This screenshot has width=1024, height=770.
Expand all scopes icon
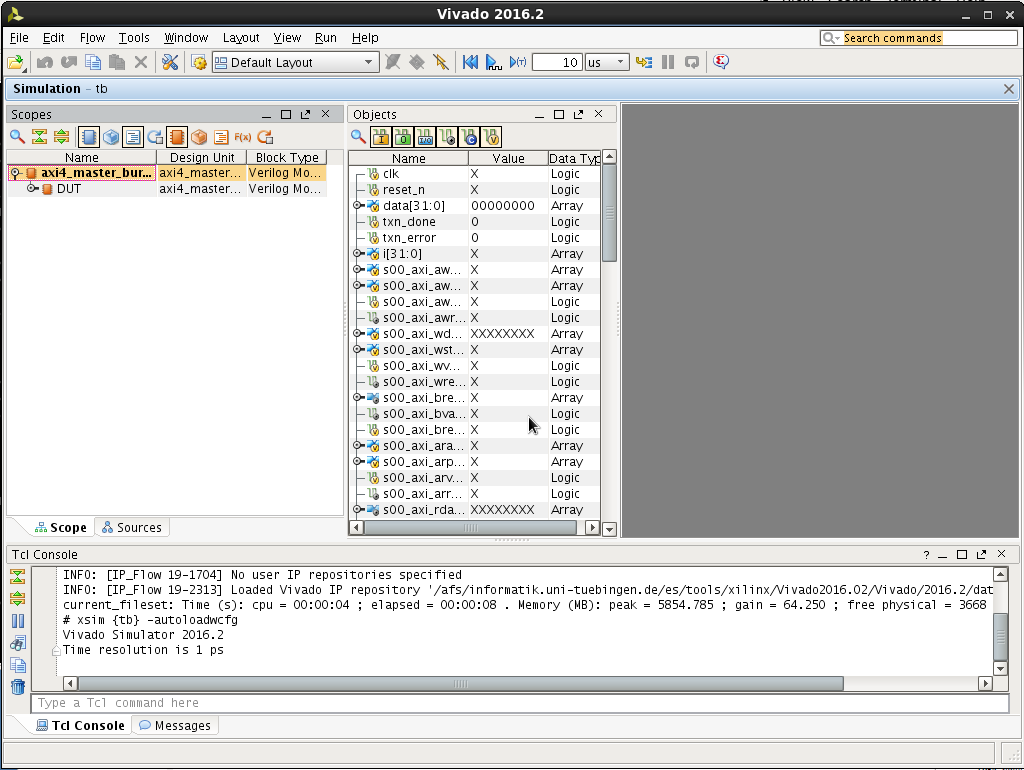pyautogui.click(x=61, y=137)
